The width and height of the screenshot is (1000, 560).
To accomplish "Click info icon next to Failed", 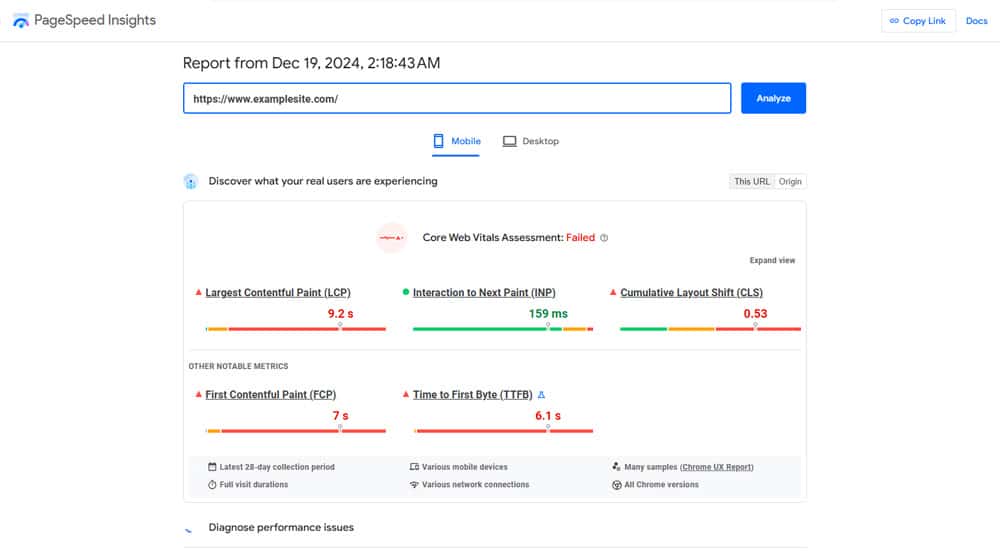I will point(604,238).
